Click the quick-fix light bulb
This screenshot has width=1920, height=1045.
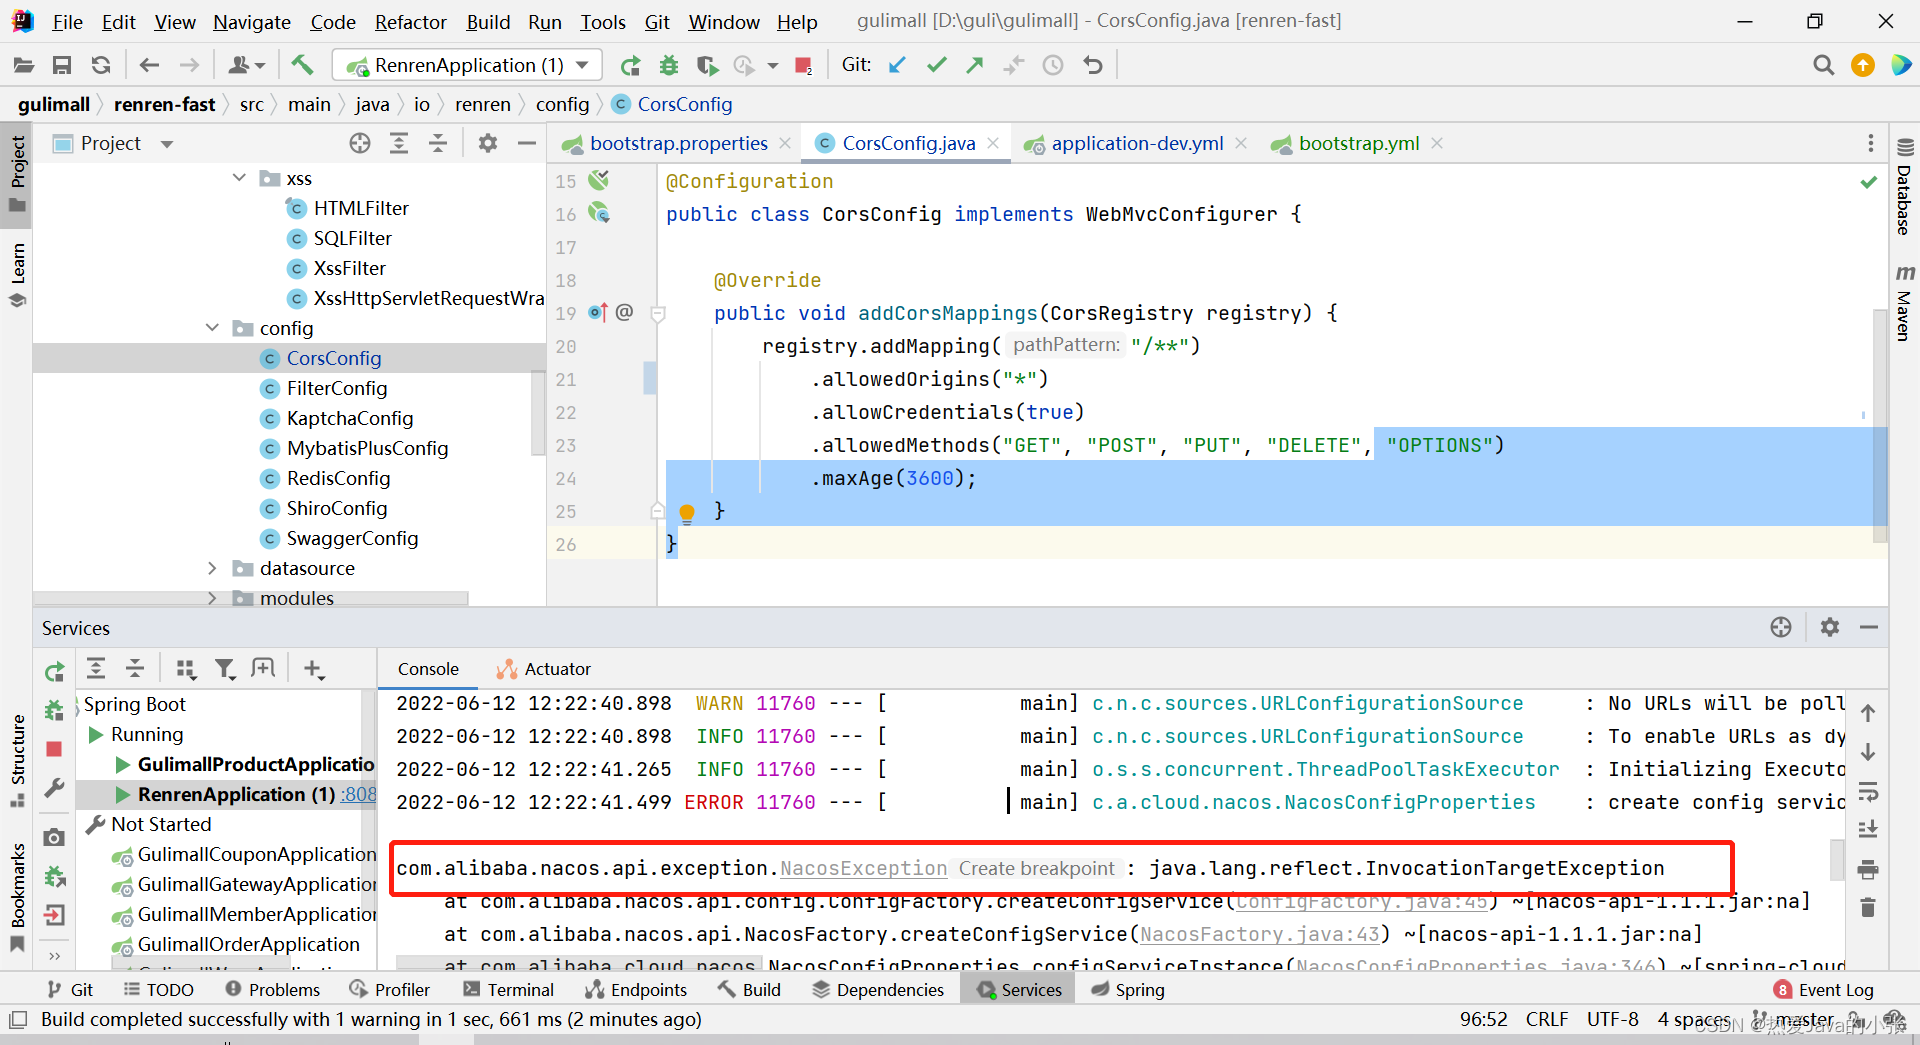[x=687, y=513]
